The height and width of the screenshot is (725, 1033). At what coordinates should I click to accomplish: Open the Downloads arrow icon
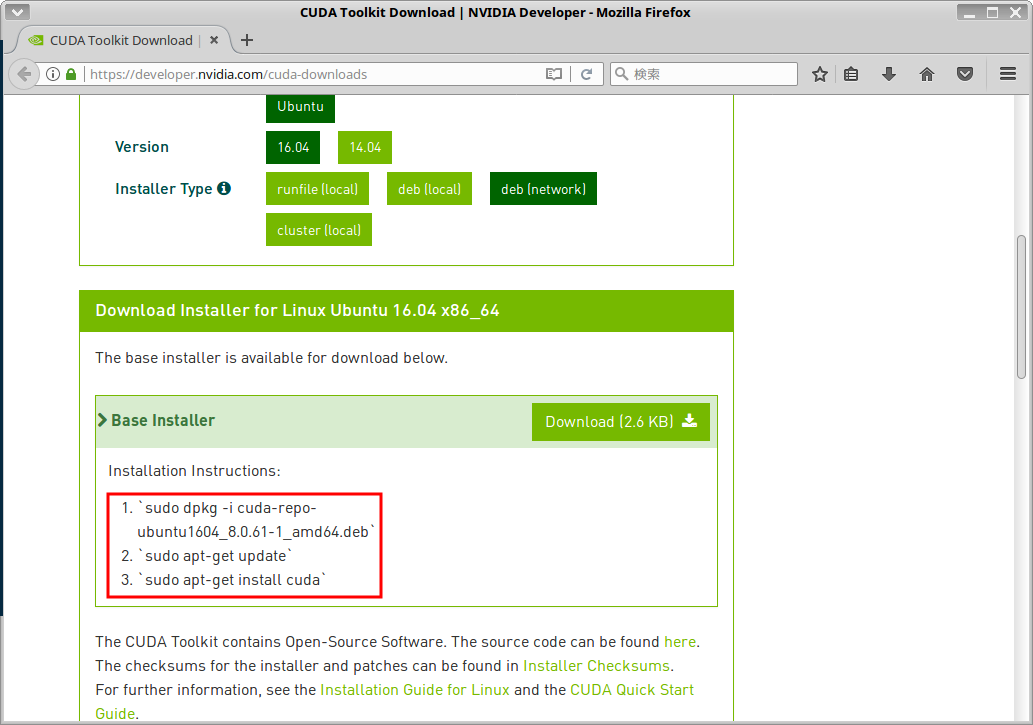(888, 74)
